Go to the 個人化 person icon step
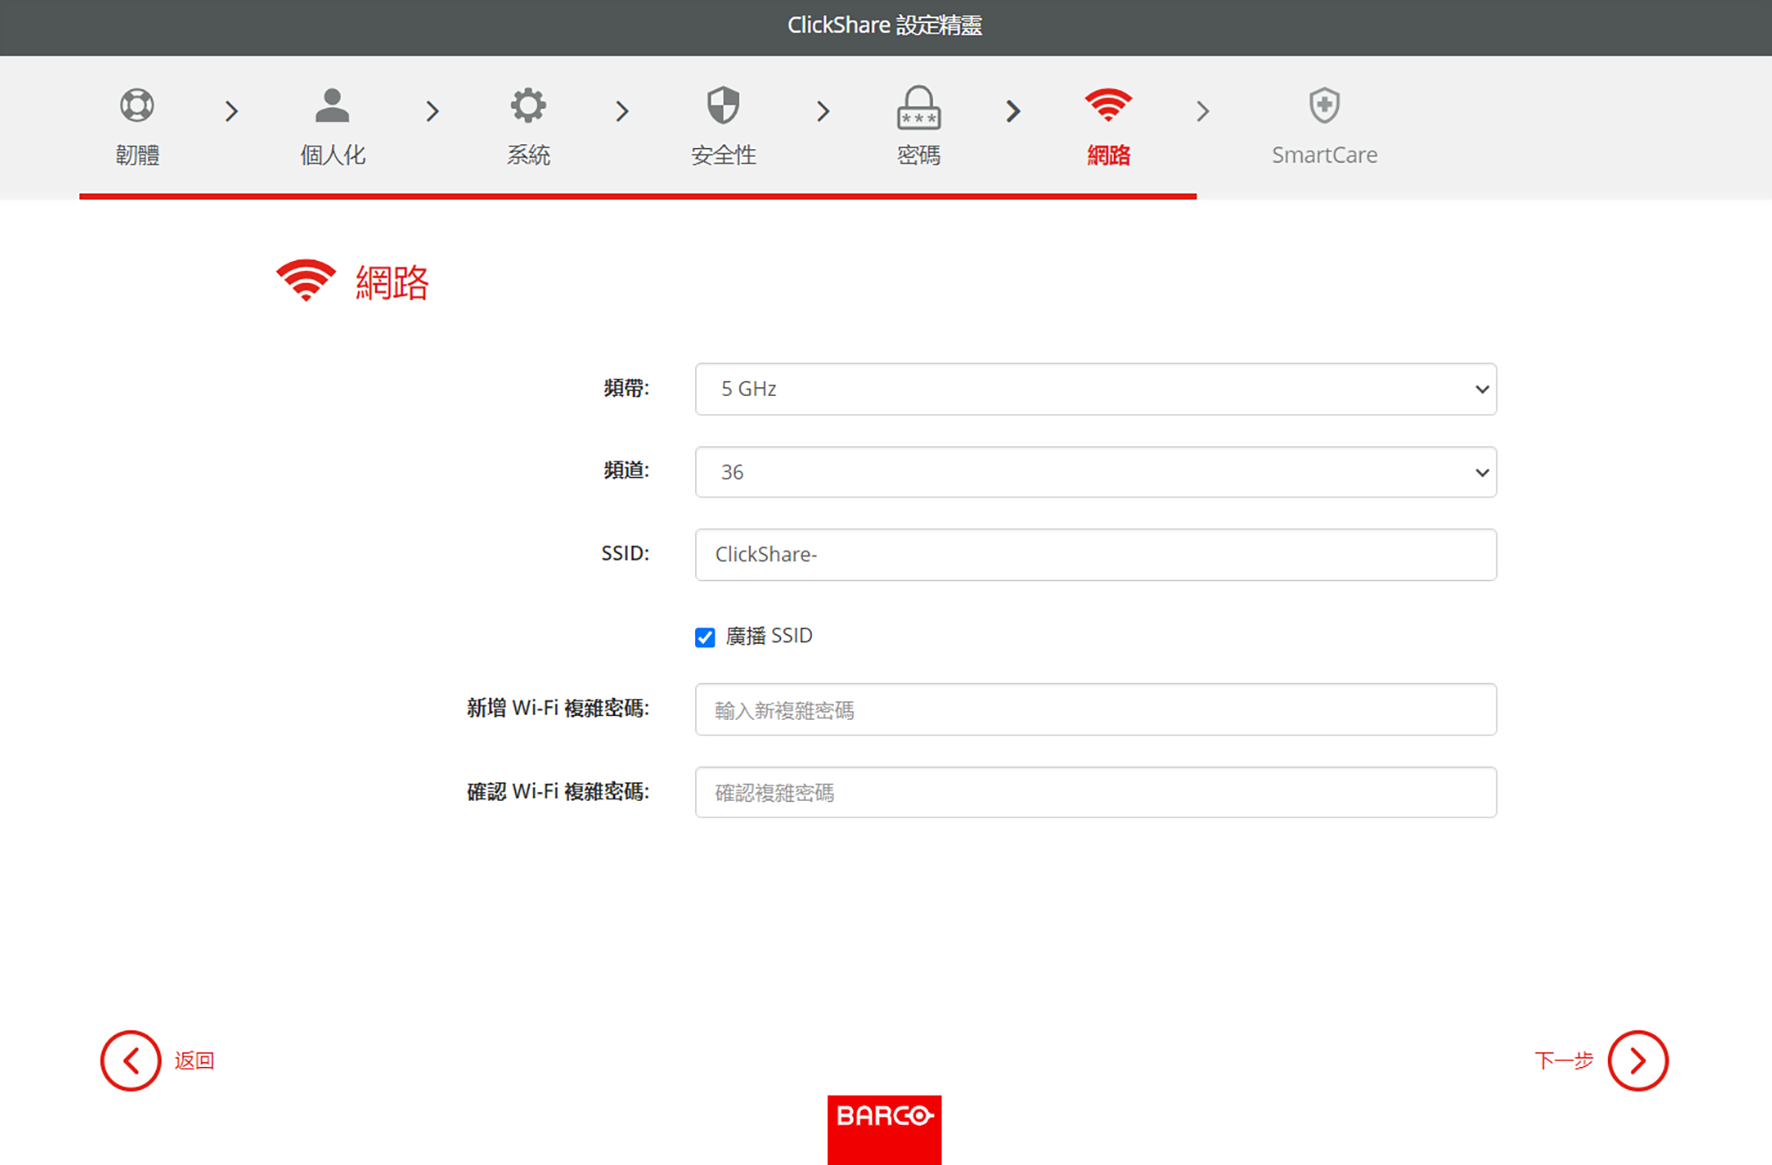The width and height of the screenshot is (1772, 1165). point(332,105)
